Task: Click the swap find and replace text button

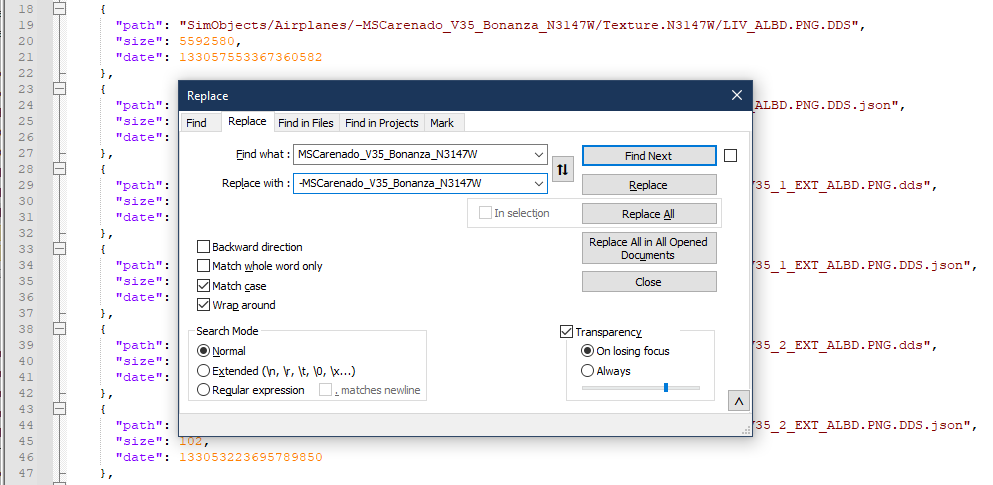Action: click(562, 169)
